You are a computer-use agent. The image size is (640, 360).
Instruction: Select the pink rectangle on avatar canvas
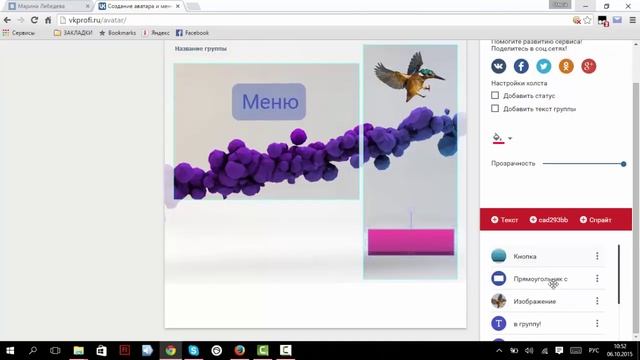click(x=411, y=242)
